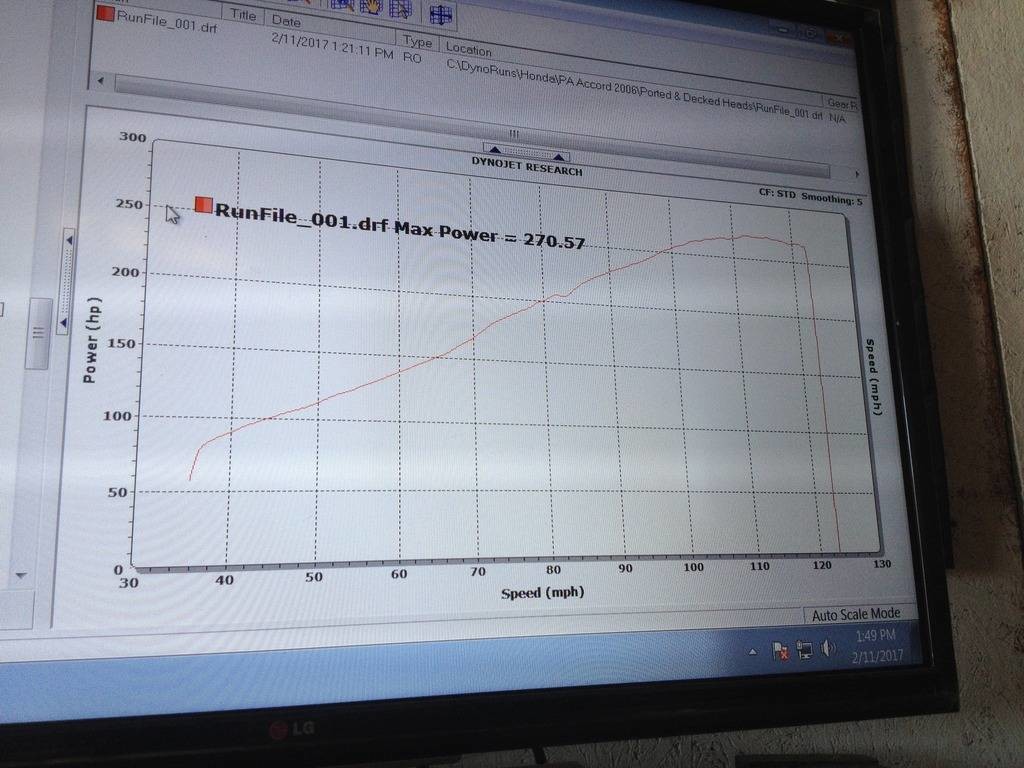Click the left side panel grip handle

point(39,333)
